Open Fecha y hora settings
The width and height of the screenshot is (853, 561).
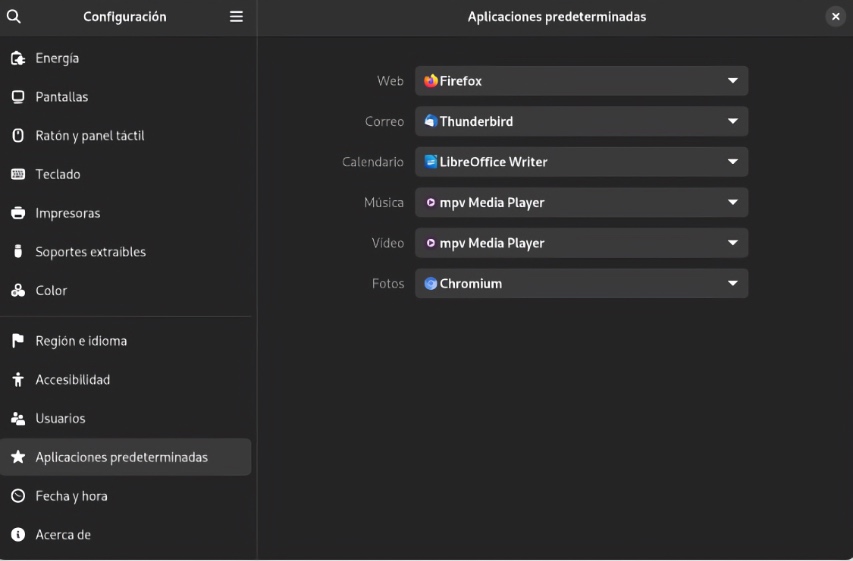click(126, 496)
